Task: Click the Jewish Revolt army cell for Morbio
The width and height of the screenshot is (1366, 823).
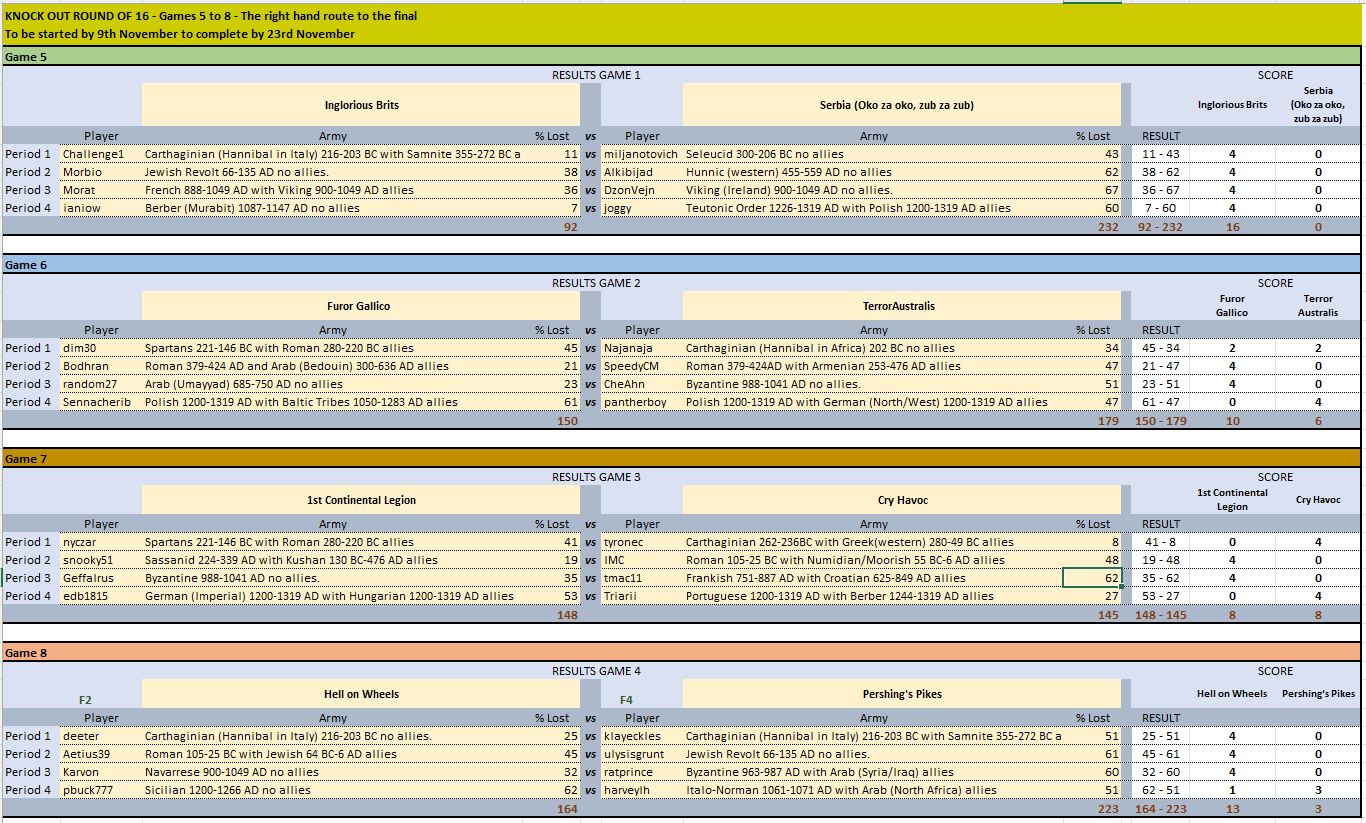Action: (333, 172)
